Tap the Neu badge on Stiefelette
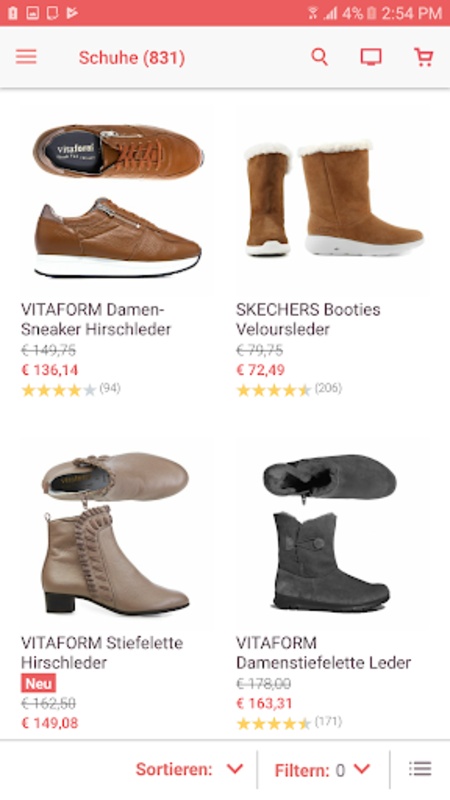Image resolution: width=450 pixels, height=800 pixels. 38,683
